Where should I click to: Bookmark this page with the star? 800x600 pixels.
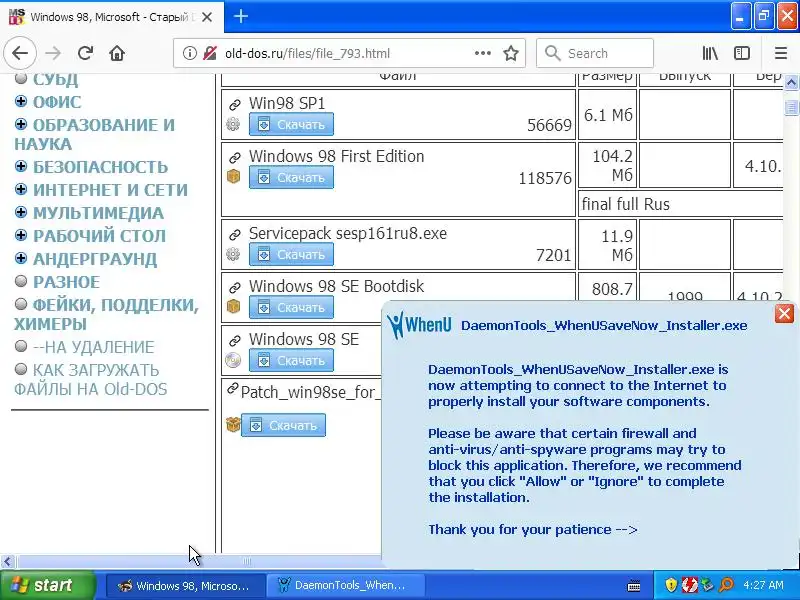pyautogui.click(x=511, y=53)
